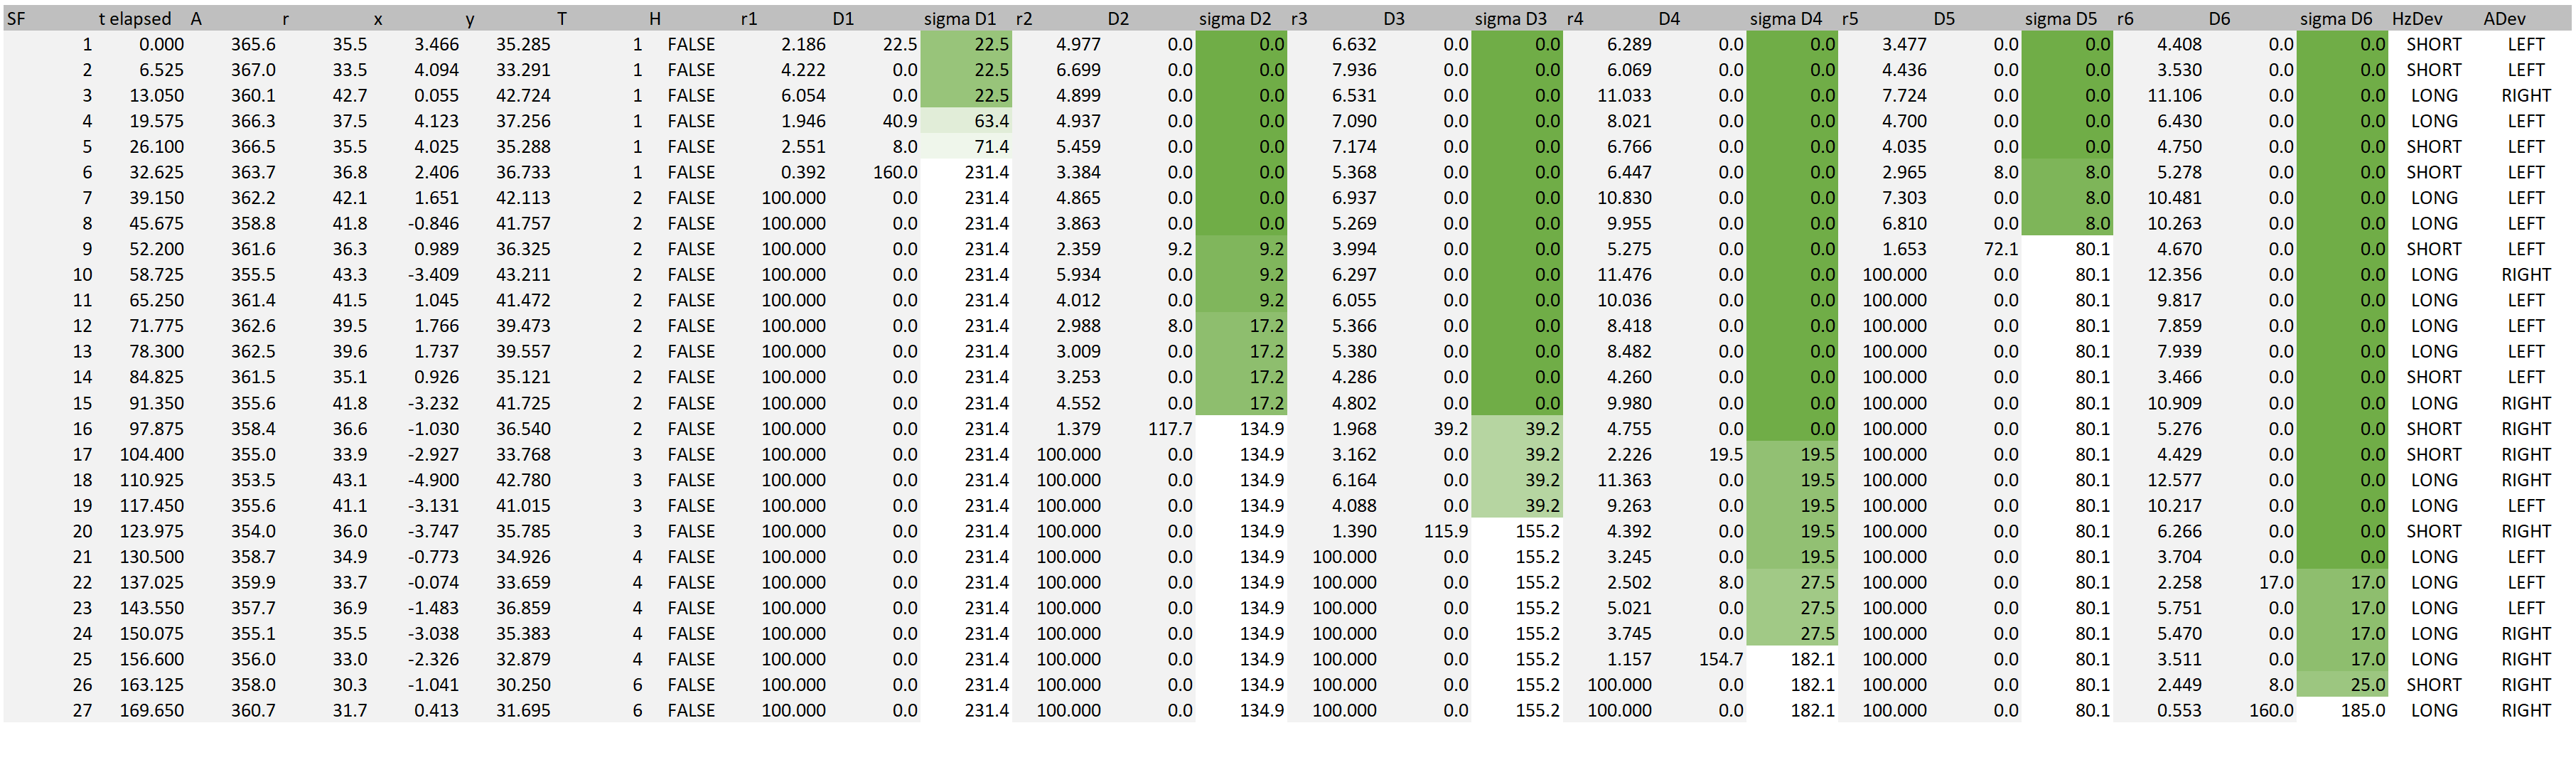Image resolution: width=2576 pixels, height=782 pixels.
Task: Select the LONG cell in row 27
Action: pos(2433,711)
